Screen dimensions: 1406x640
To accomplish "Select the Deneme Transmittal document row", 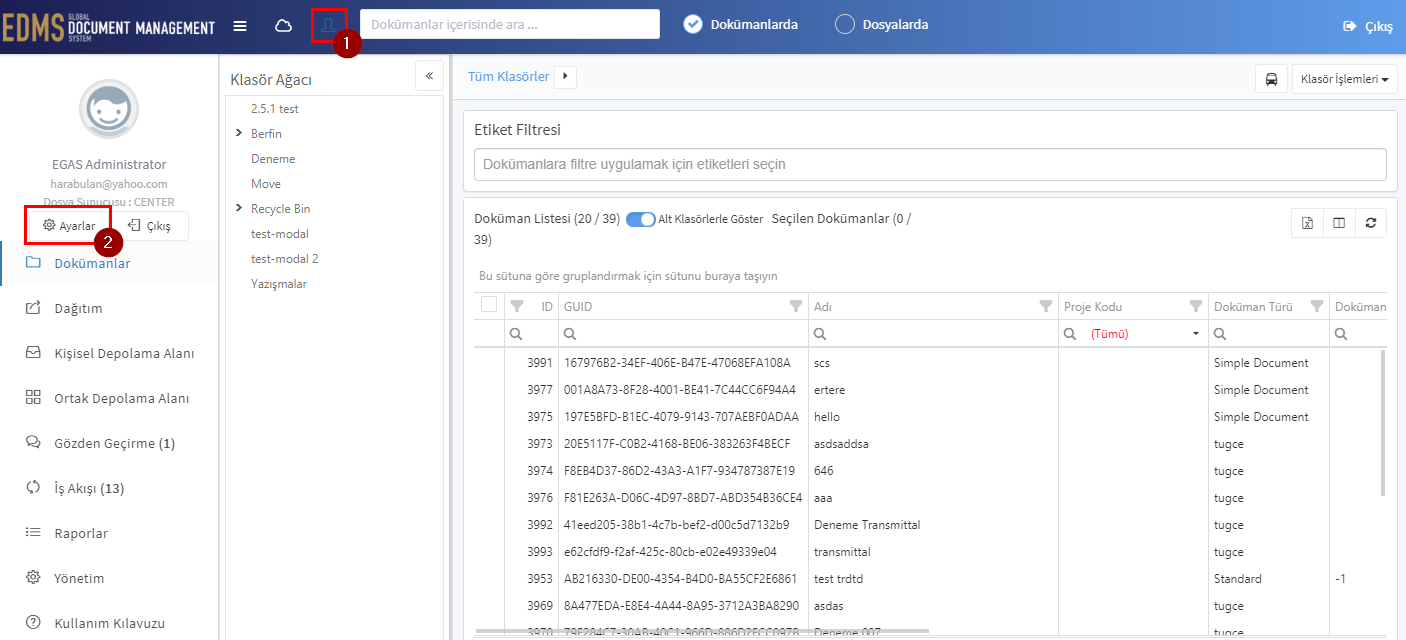I will [x=929, y=525].
